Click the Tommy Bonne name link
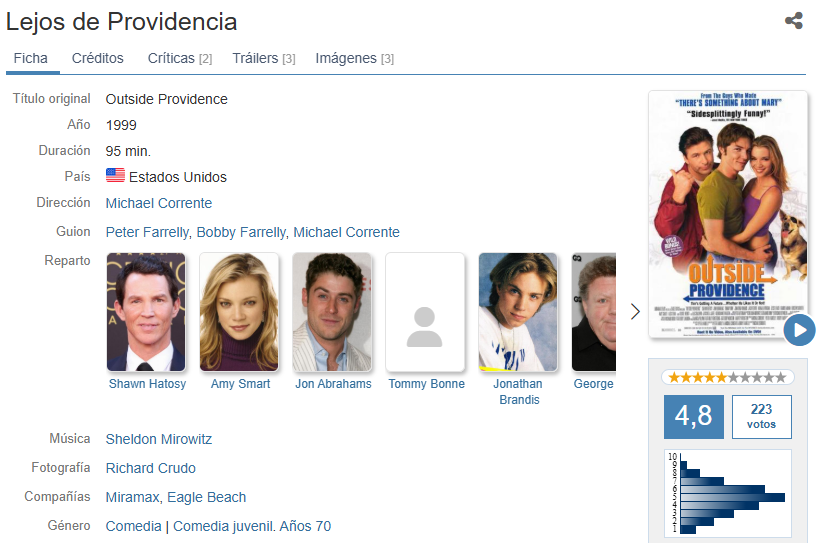The width and height of the screenshot is (820, 543). [426, 384]
